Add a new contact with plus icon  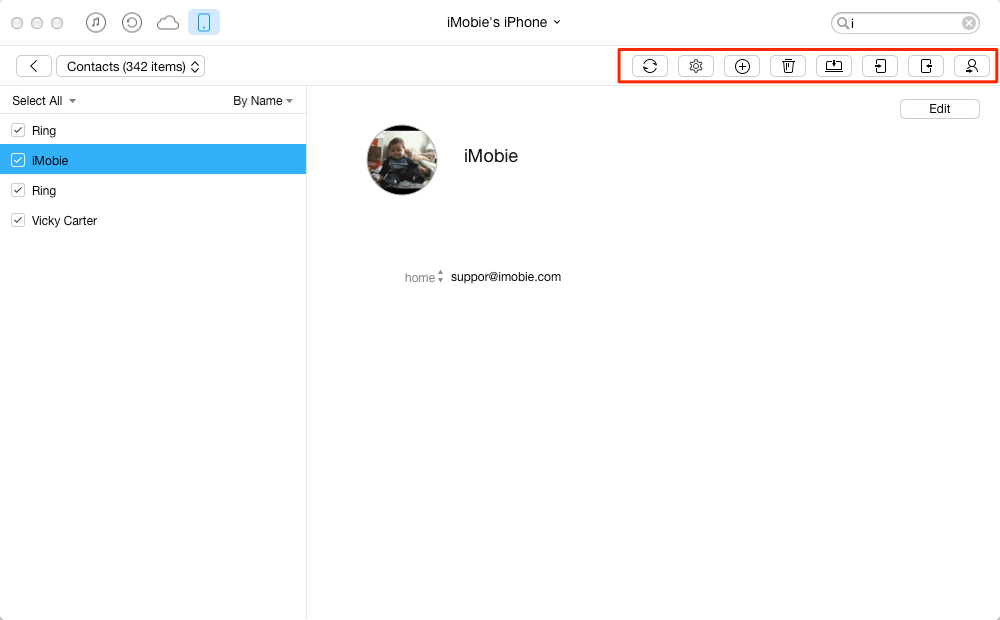[x=742, y=66]
